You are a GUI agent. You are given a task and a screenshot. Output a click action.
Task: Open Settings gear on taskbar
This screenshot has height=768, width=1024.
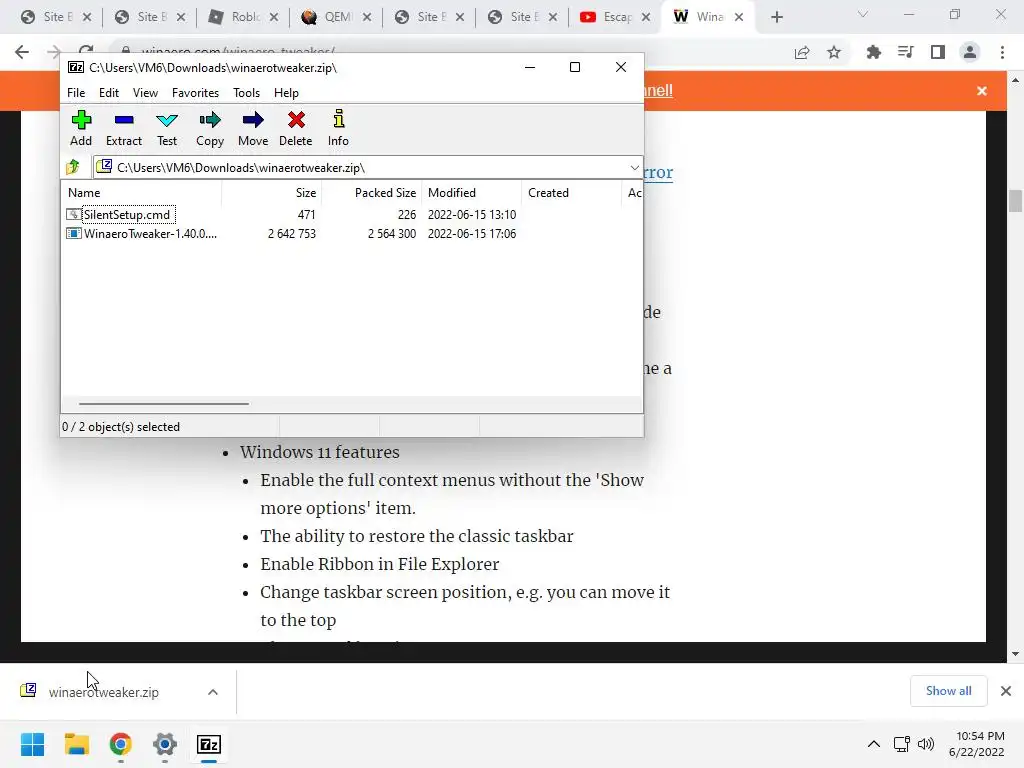165,744
